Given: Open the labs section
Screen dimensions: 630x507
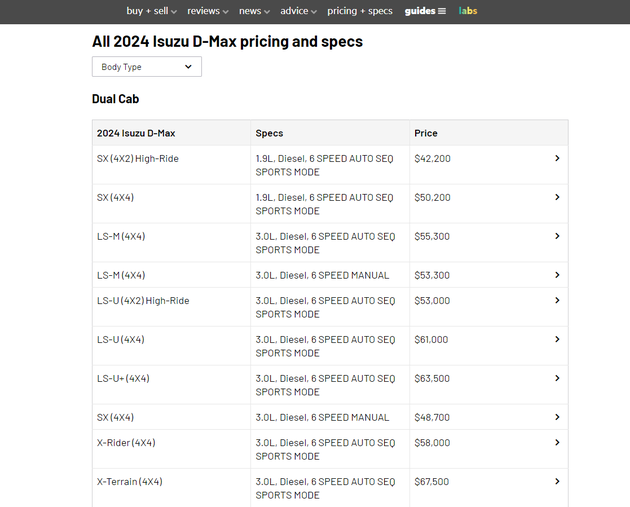Looking at the screenshot, I should 468,11.
